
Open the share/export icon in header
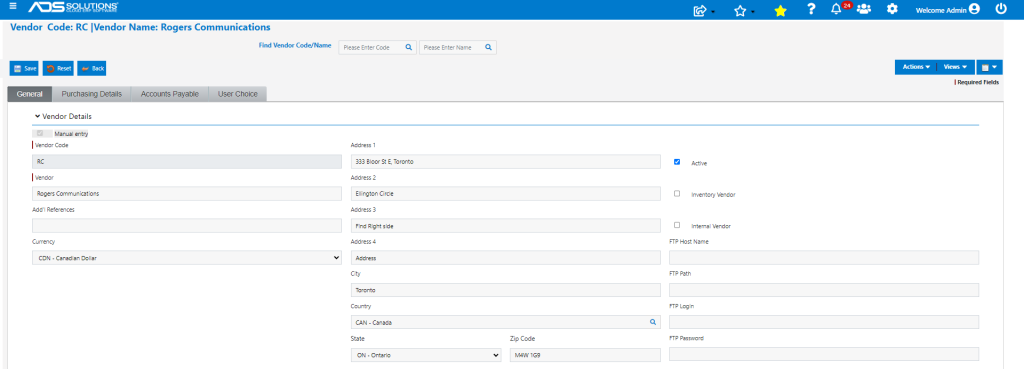[x=701, y=10]
